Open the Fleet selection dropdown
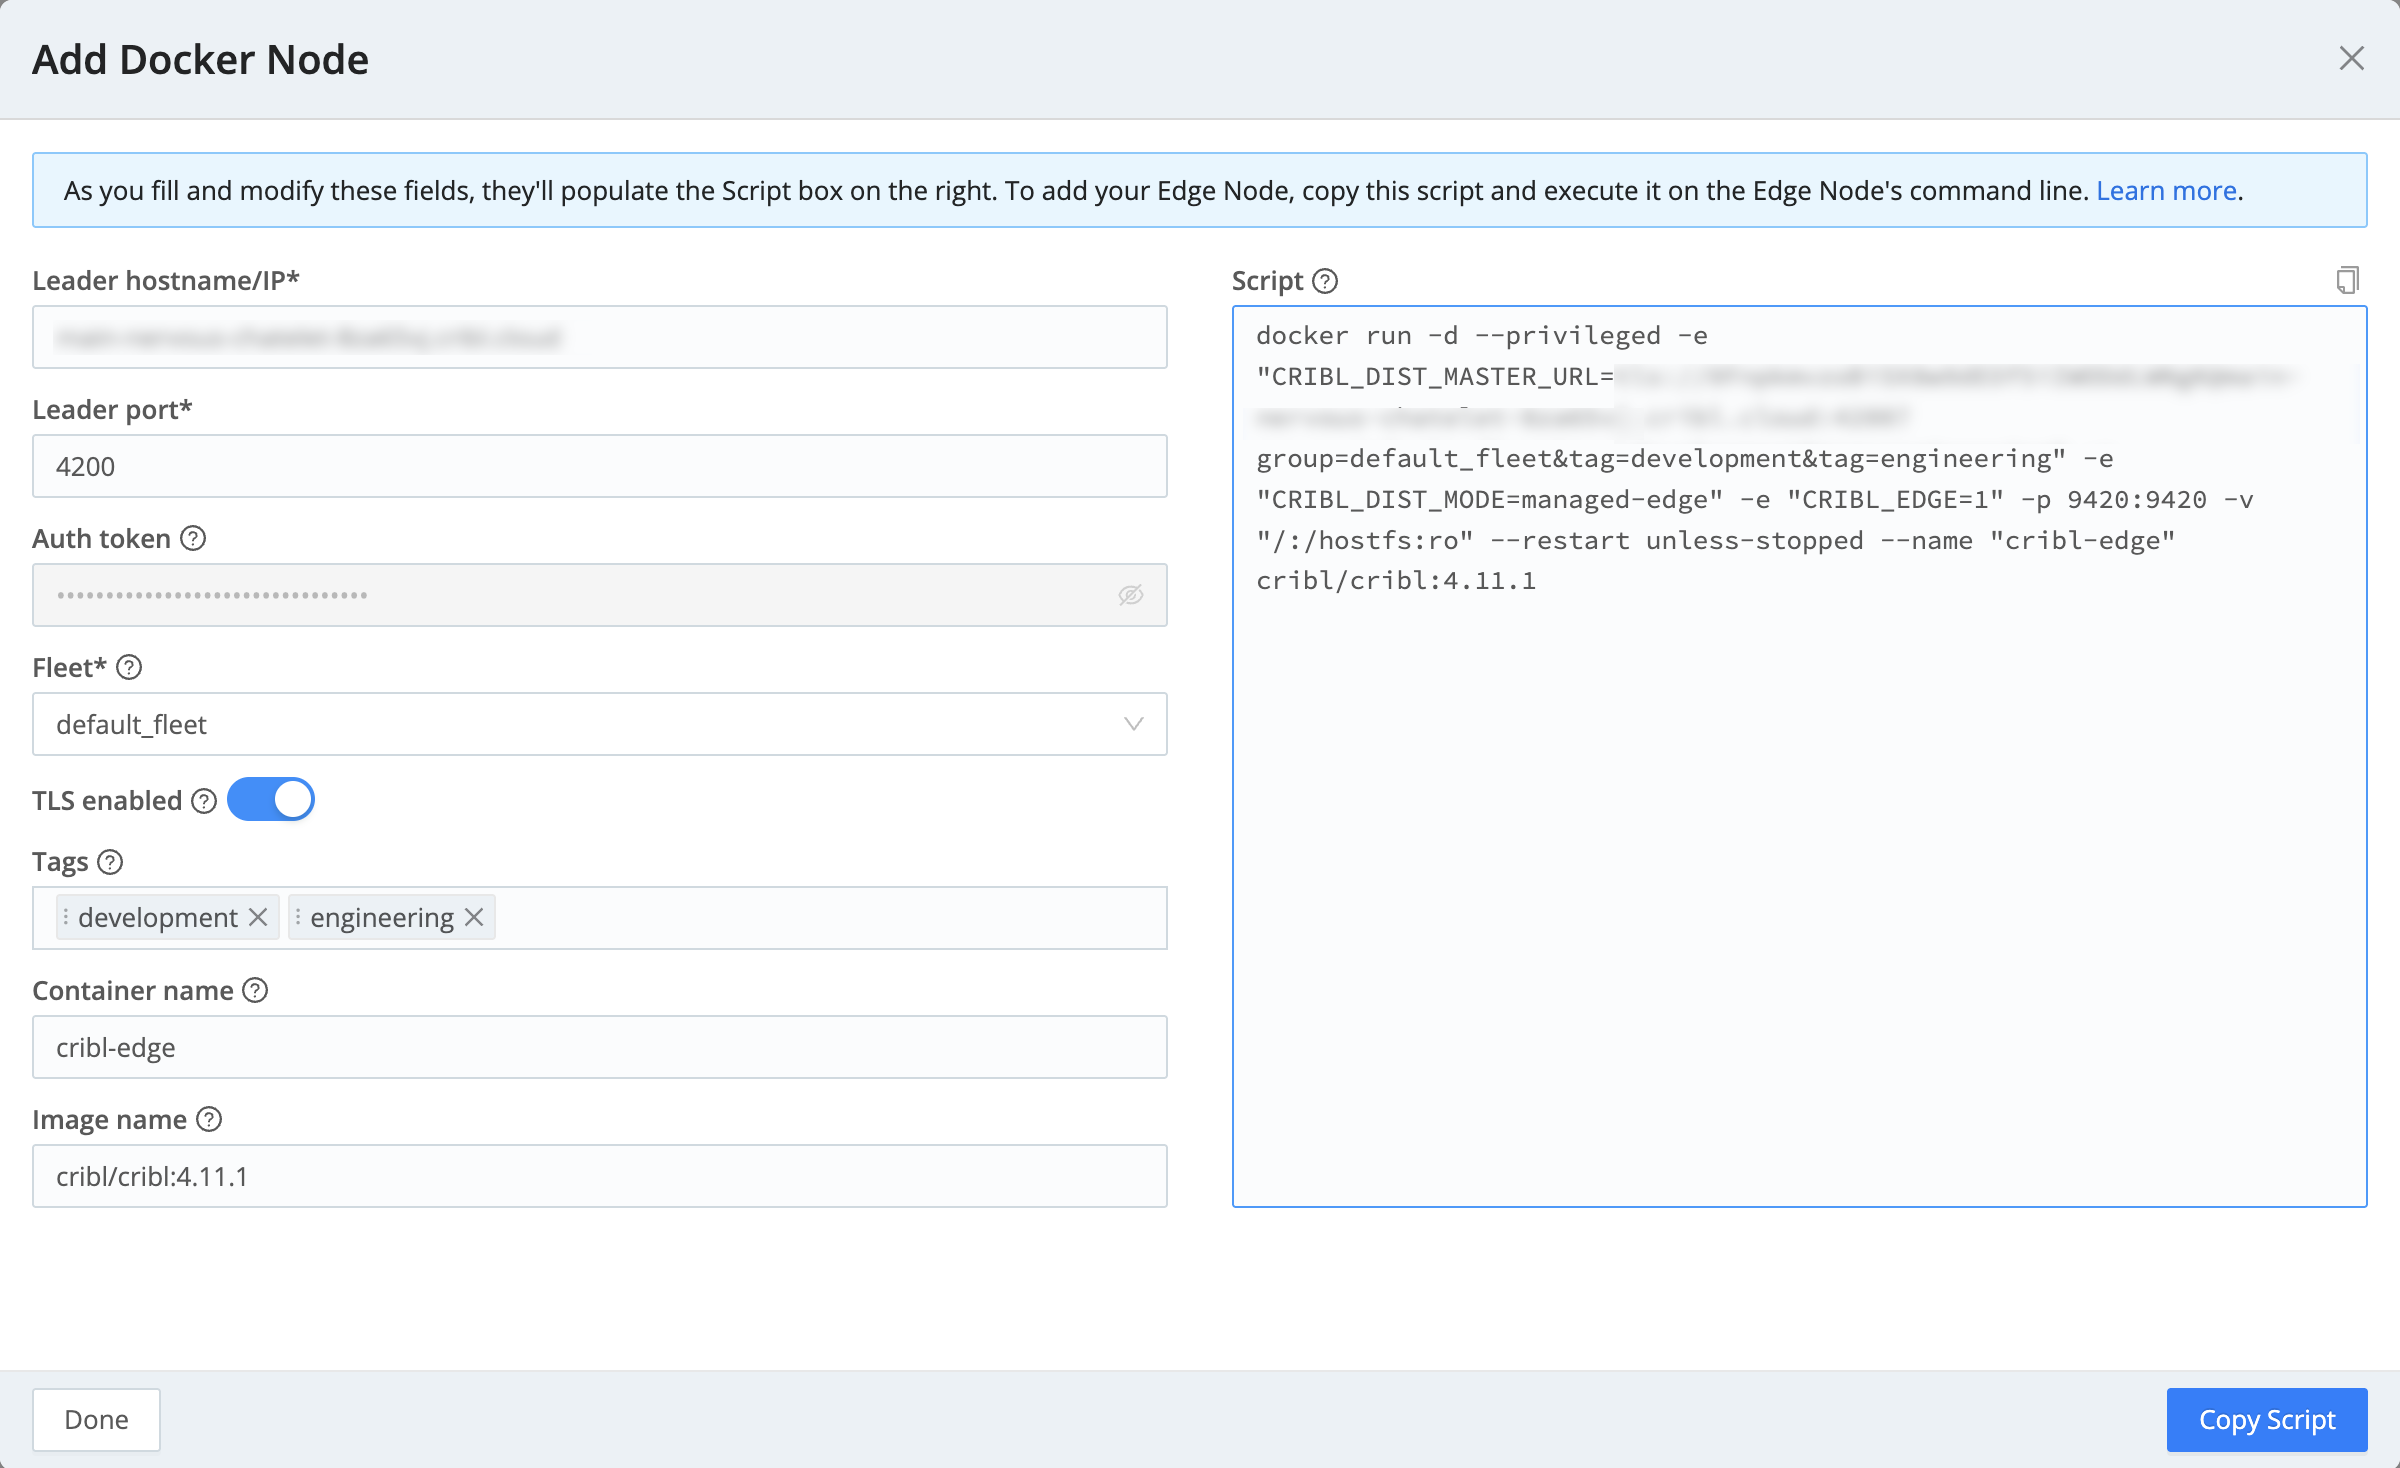 [600, 724]
